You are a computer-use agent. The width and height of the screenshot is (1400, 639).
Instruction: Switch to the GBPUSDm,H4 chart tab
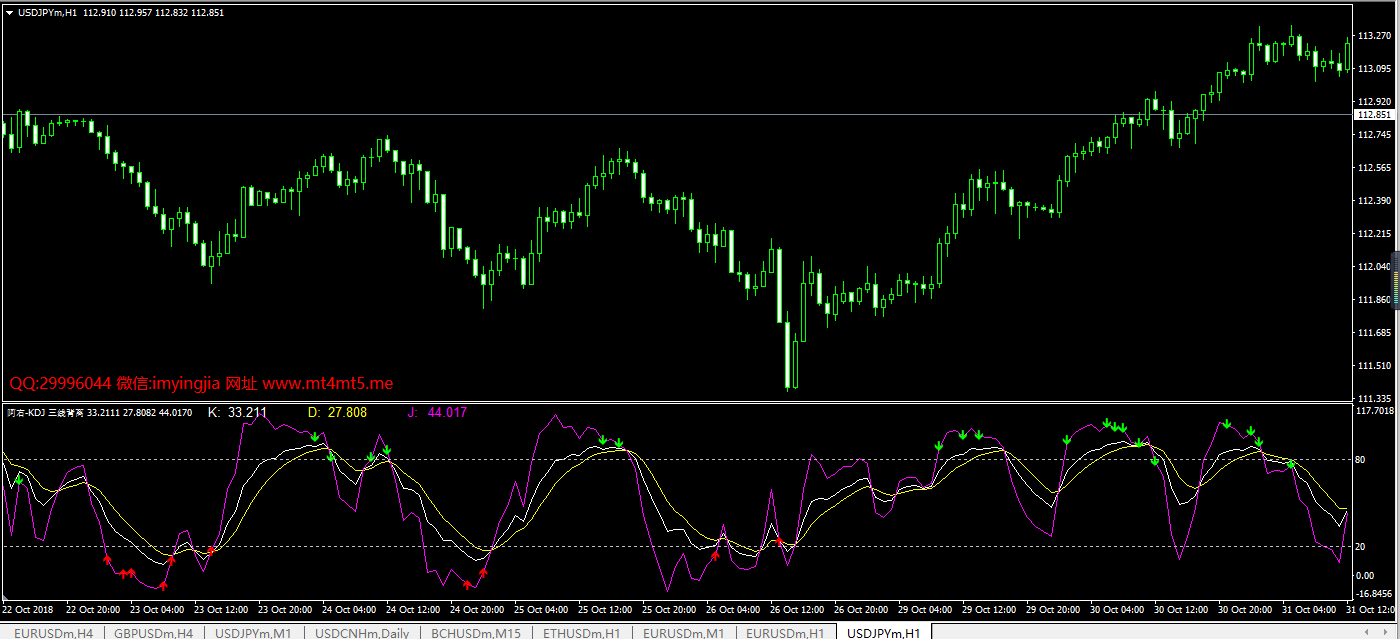click(154, 632)
